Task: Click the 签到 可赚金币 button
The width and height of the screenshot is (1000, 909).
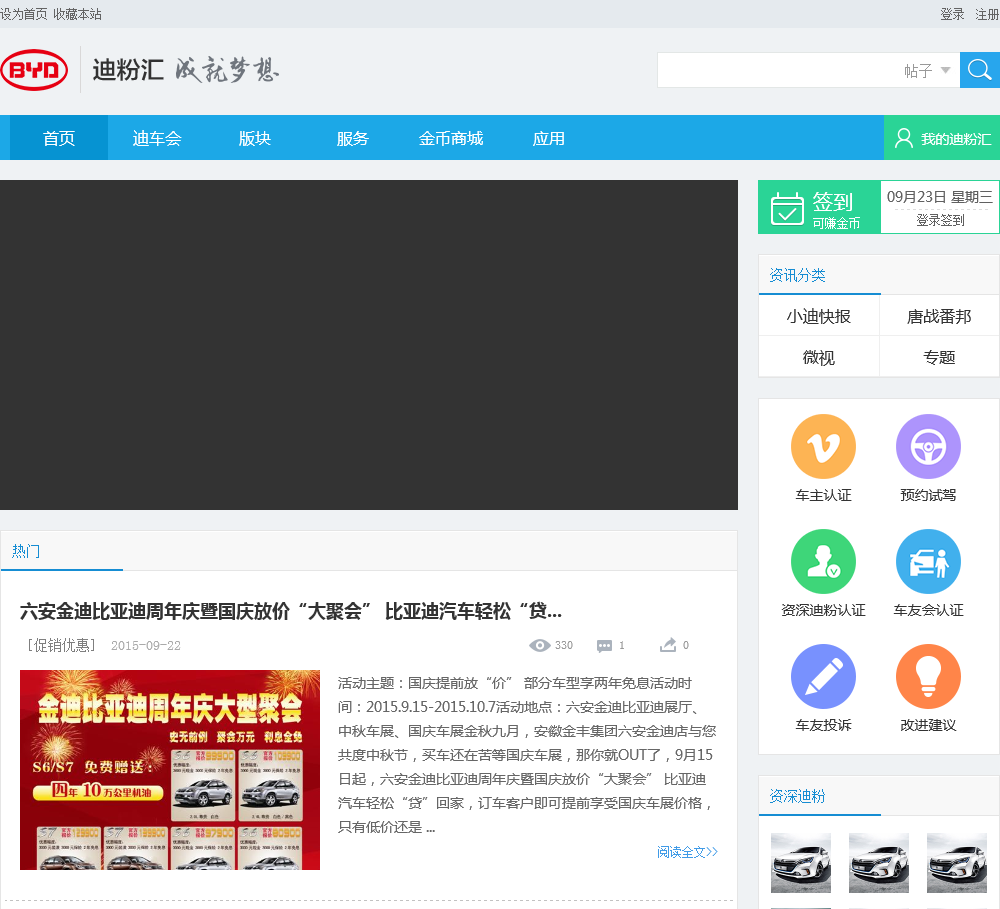Action: click(820, 207)
